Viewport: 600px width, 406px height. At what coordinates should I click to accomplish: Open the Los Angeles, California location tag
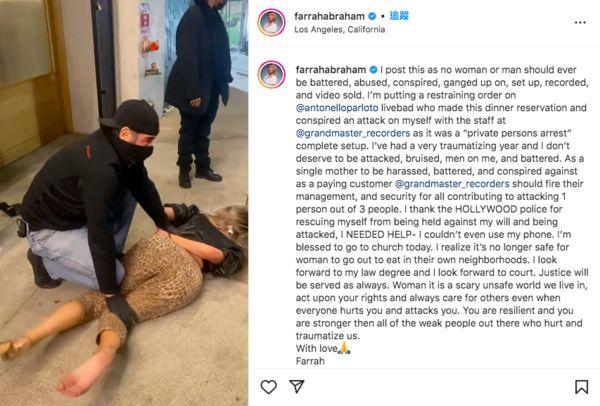coord(339,29)
